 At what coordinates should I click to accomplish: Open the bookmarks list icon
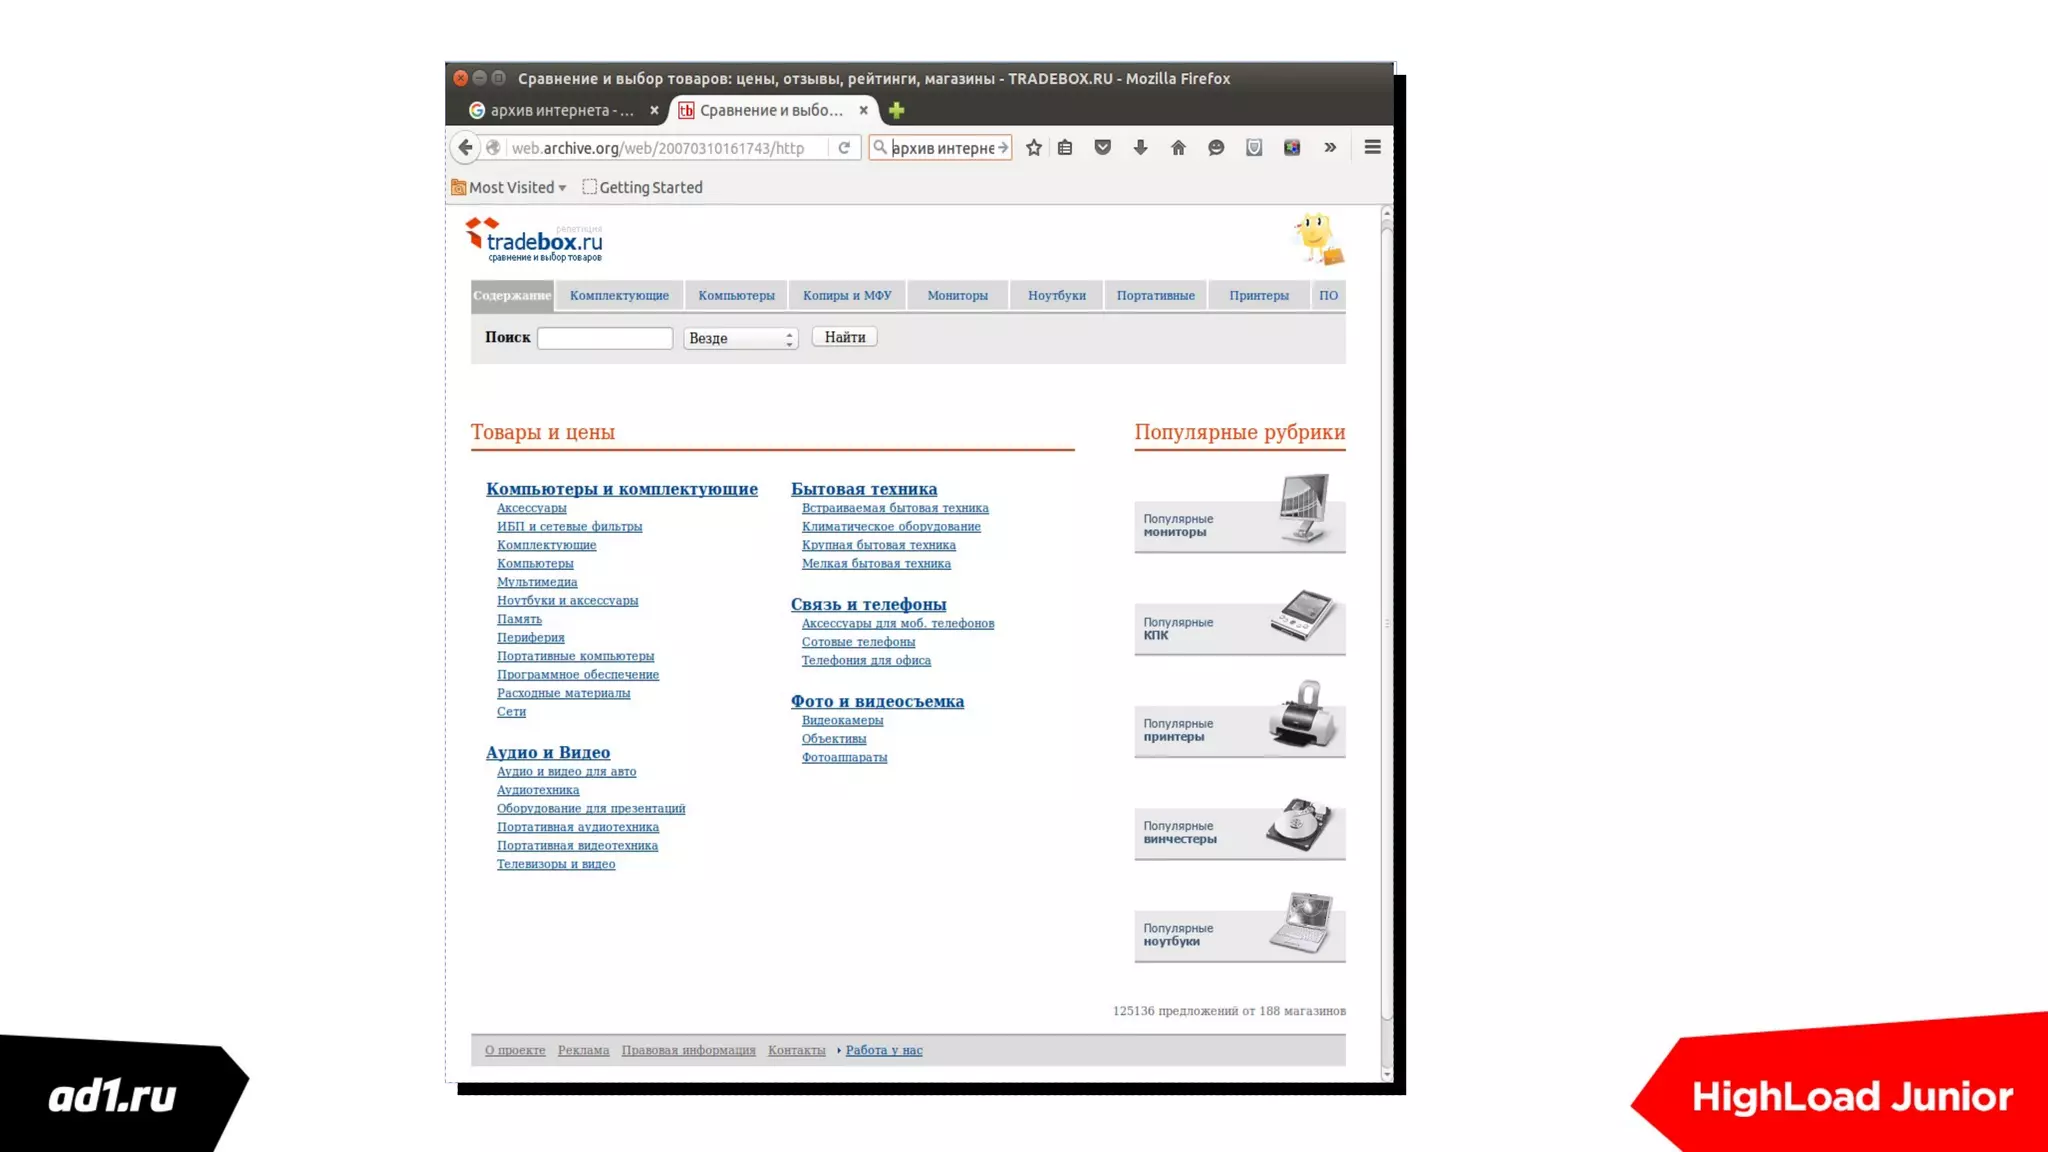[1065, 148]
